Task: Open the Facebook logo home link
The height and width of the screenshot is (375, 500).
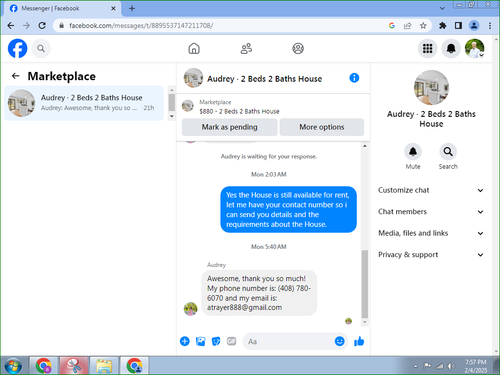Action: point(17,49)
